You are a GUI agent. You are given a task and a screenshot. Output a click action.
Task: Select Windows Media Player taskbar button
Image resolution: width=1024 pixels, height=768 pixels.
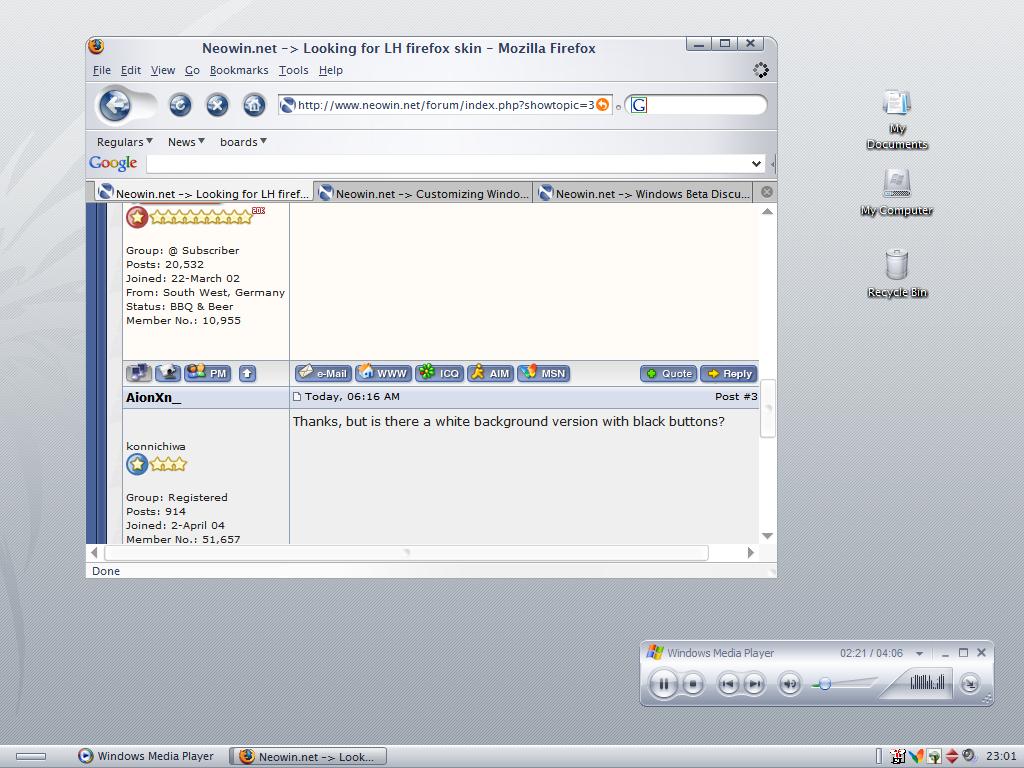coord(146,756)
